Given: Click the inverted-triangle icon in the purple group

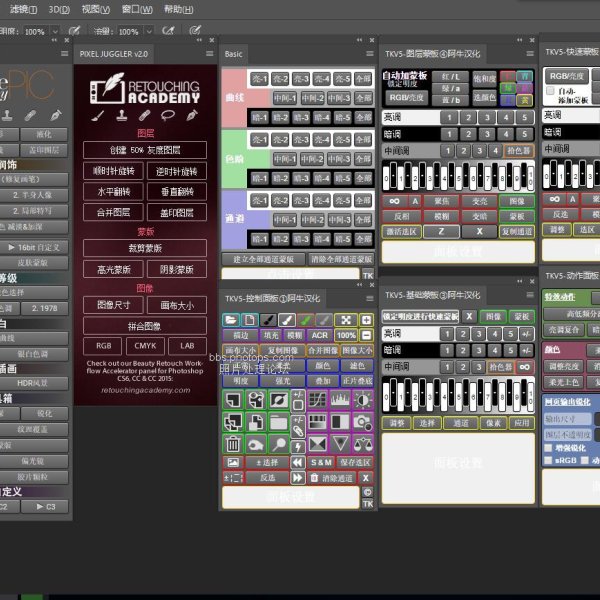Looking at the screenshot, I should [x=340, y=444].
